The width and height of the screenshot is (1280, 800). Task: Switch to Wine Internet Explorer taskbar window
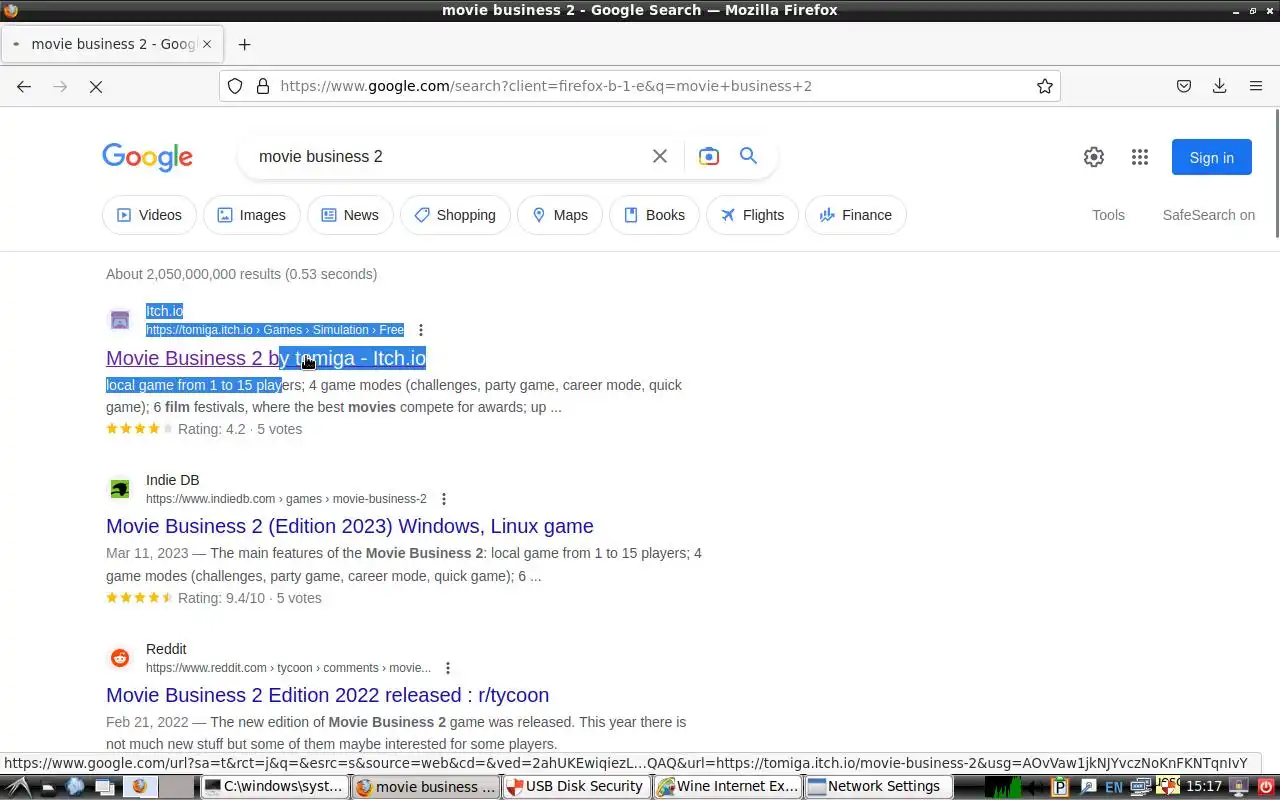(x=727, y=787)
